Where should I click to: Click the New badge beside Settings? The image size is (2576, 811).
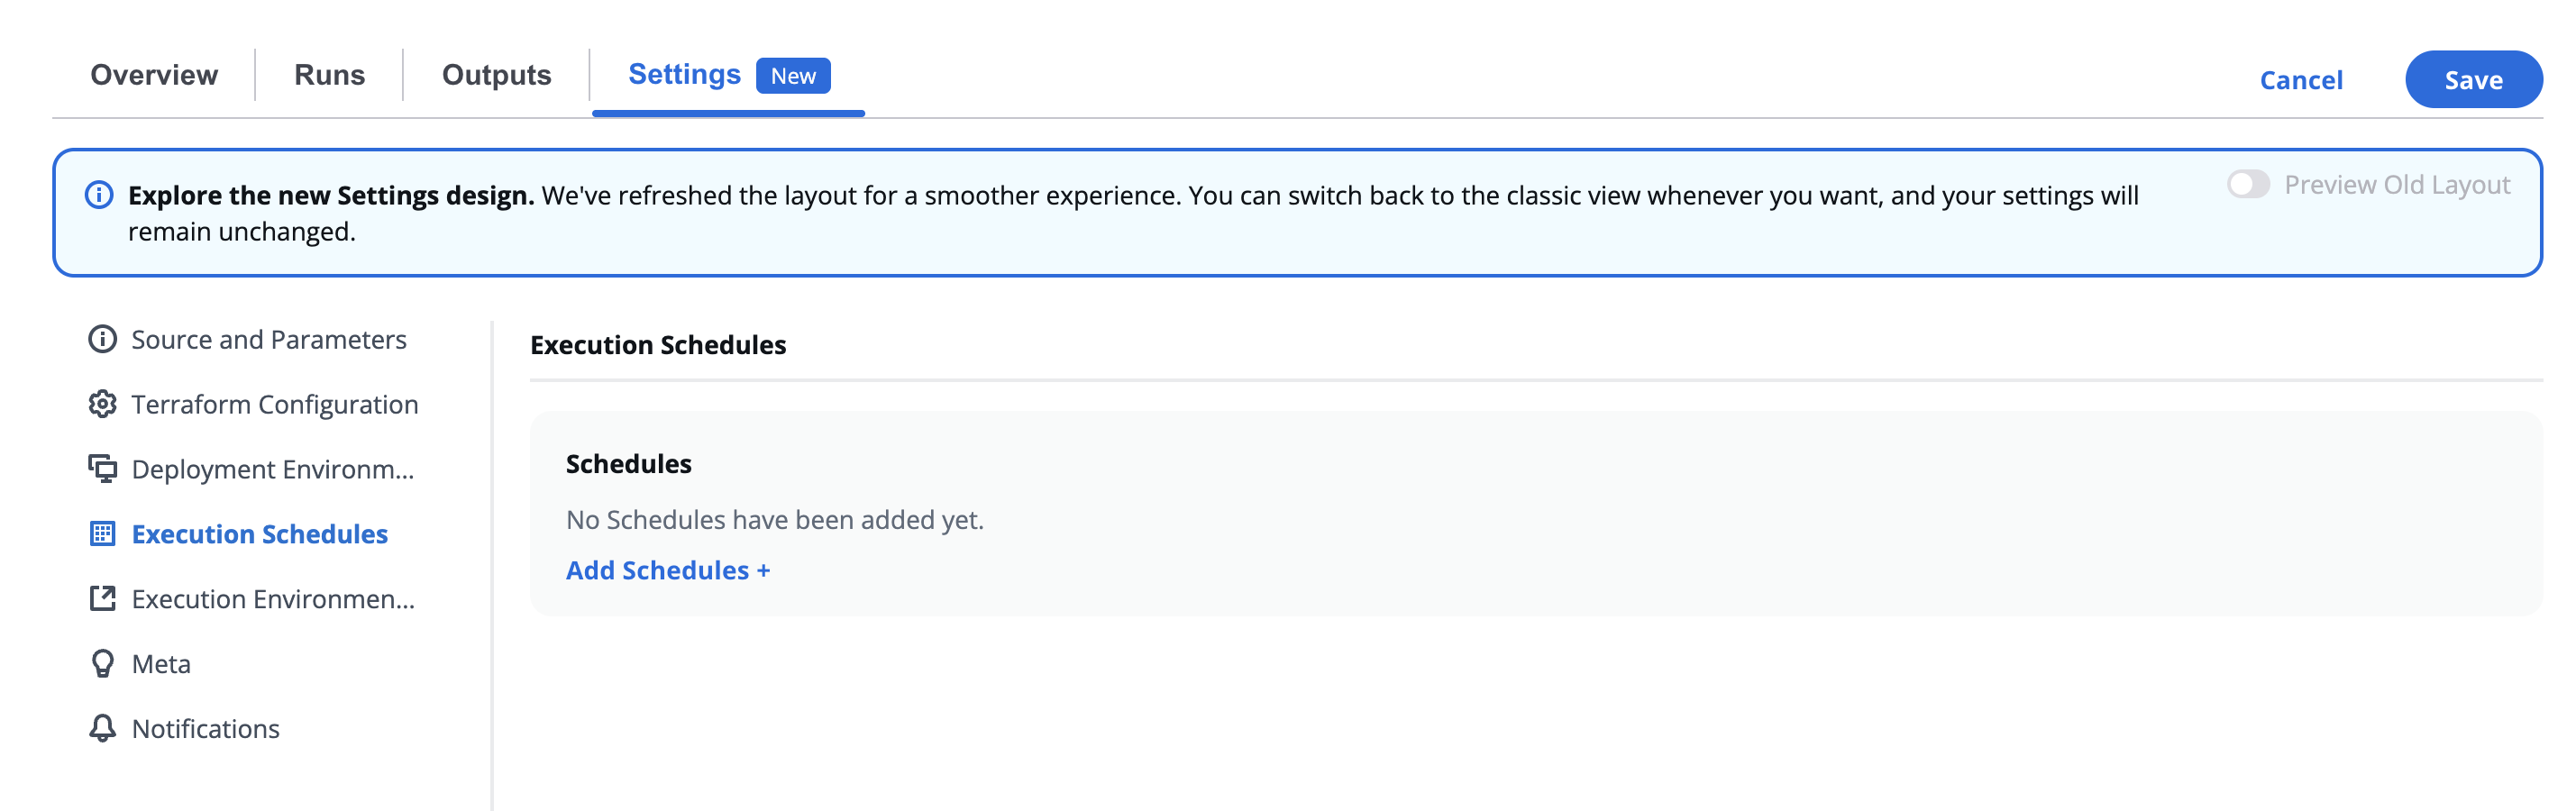point(793,76)
